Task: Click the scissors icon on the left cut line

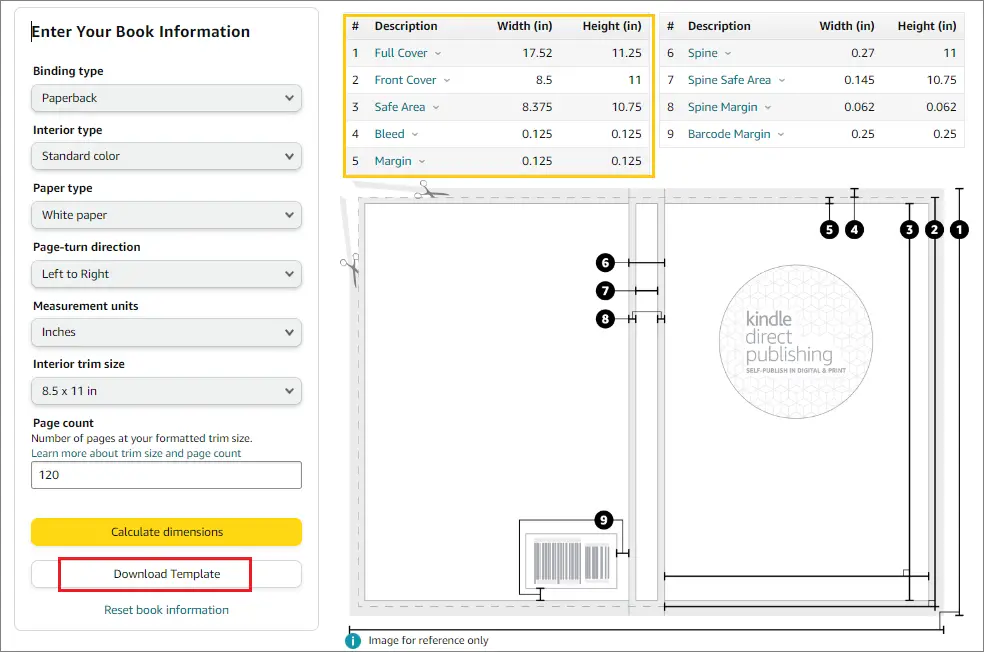Action: pos(350,270)
